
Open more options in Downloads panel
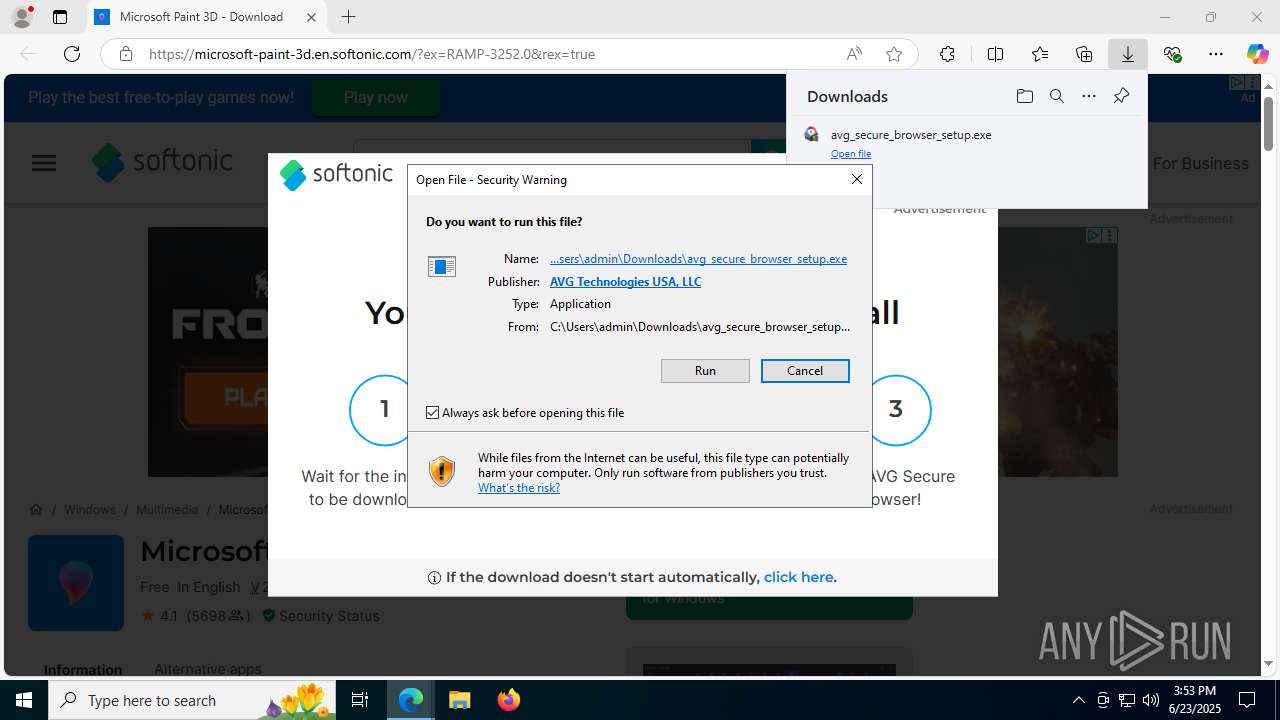coord(1089,96)
